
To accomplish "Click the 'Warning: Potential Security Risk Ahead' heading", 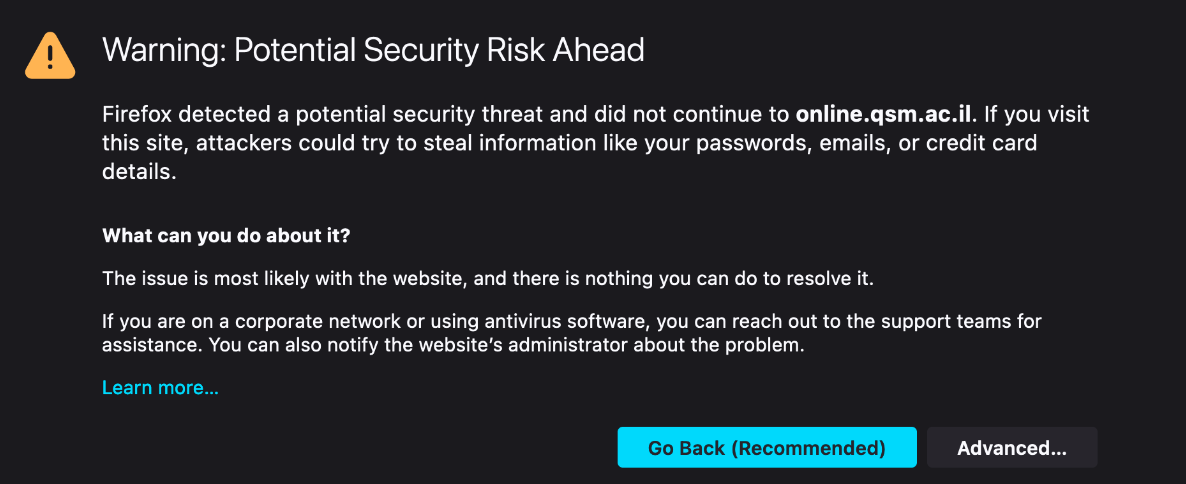I will (373, 49).
